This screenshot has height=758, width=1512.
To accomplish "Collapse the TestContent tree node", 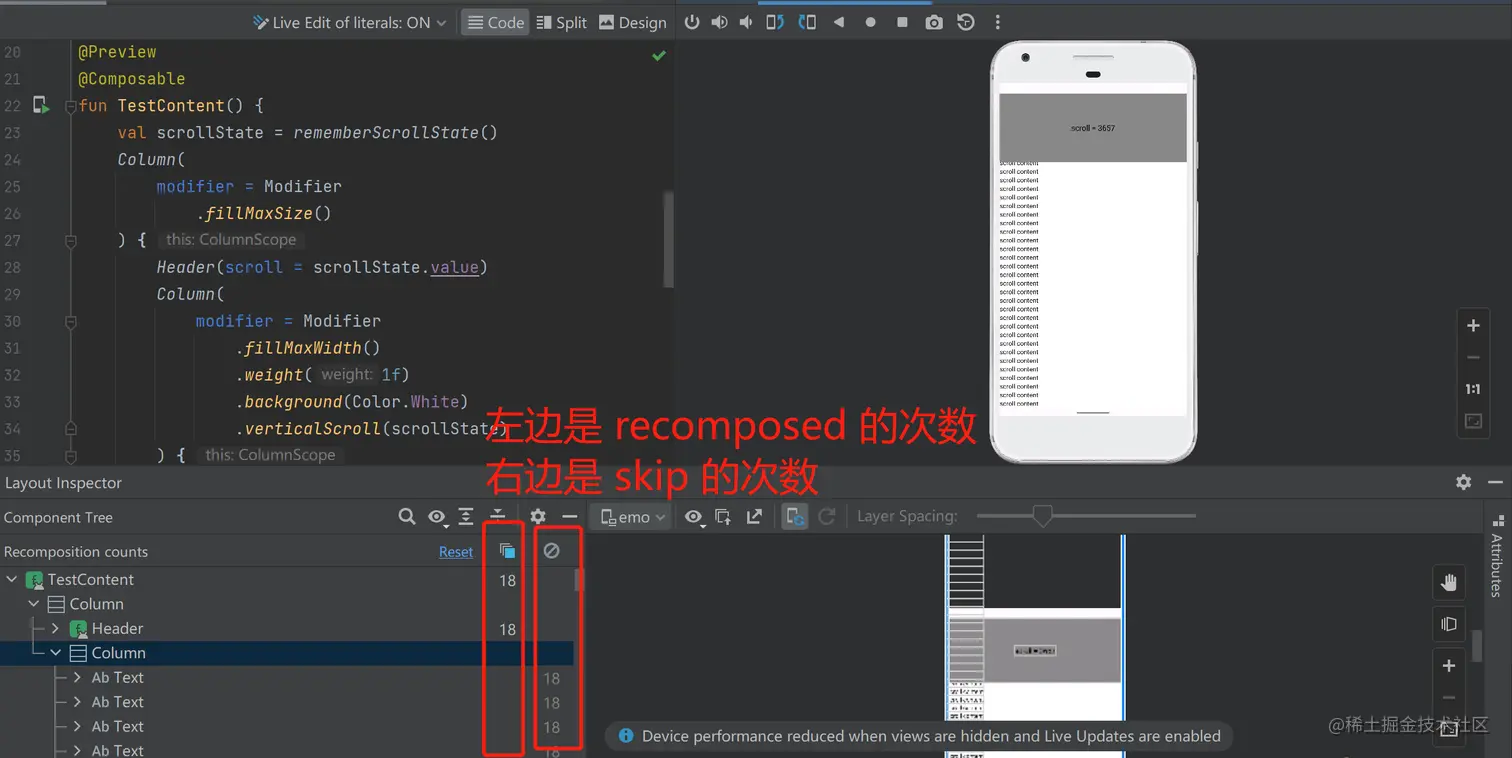I will (13, 579).
